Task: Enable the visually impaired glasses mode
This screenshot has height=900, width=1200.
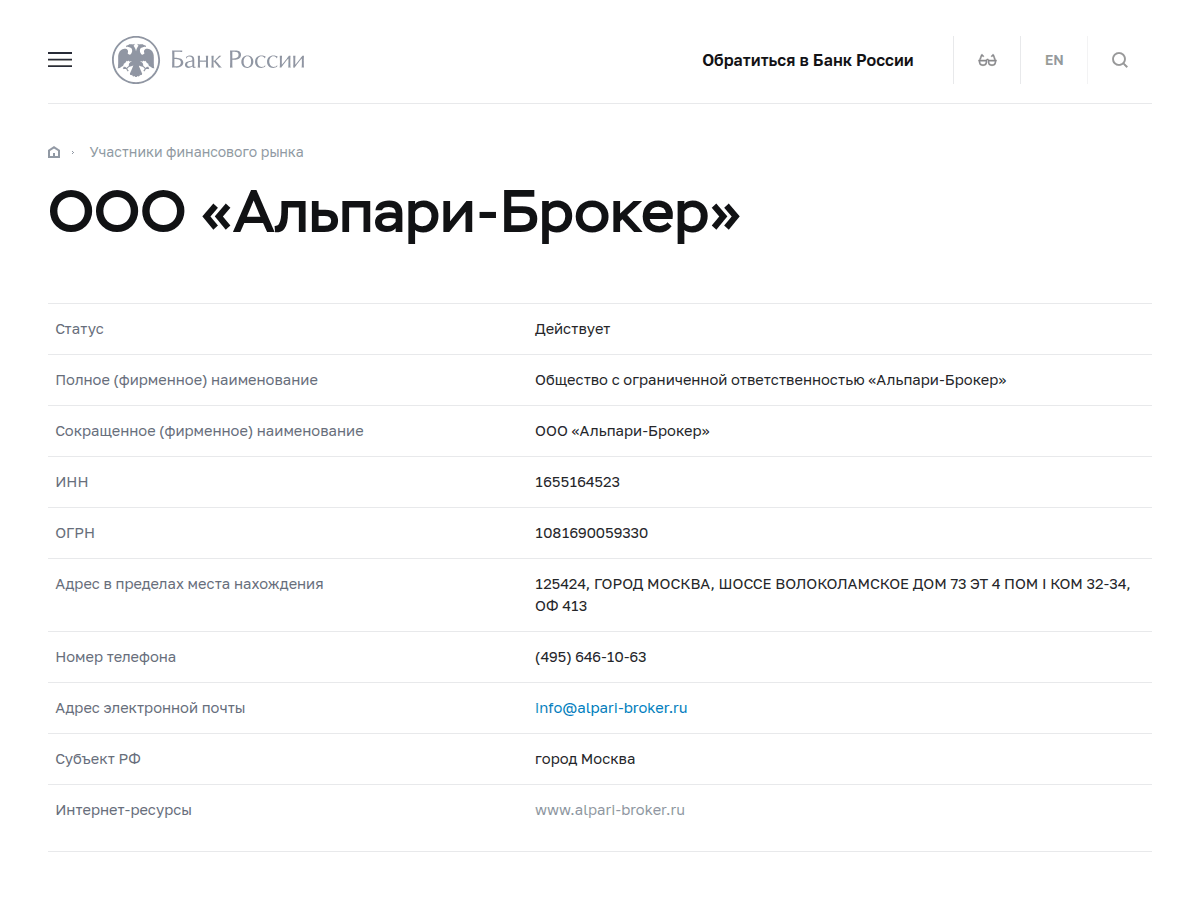Action: pyautogui.click(x=987, y=60)
